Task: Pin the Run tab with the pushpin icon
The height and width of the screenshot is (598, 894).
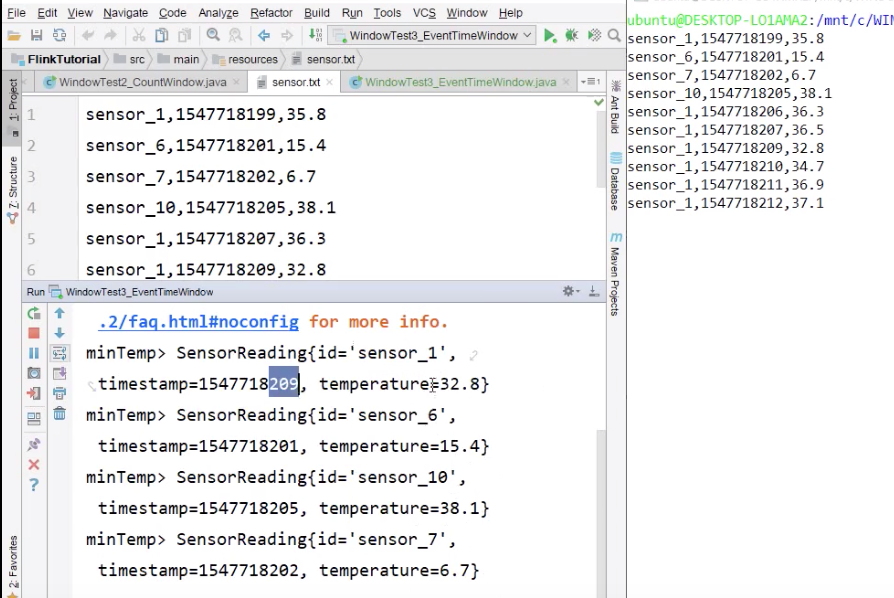Action: (34, 444)
